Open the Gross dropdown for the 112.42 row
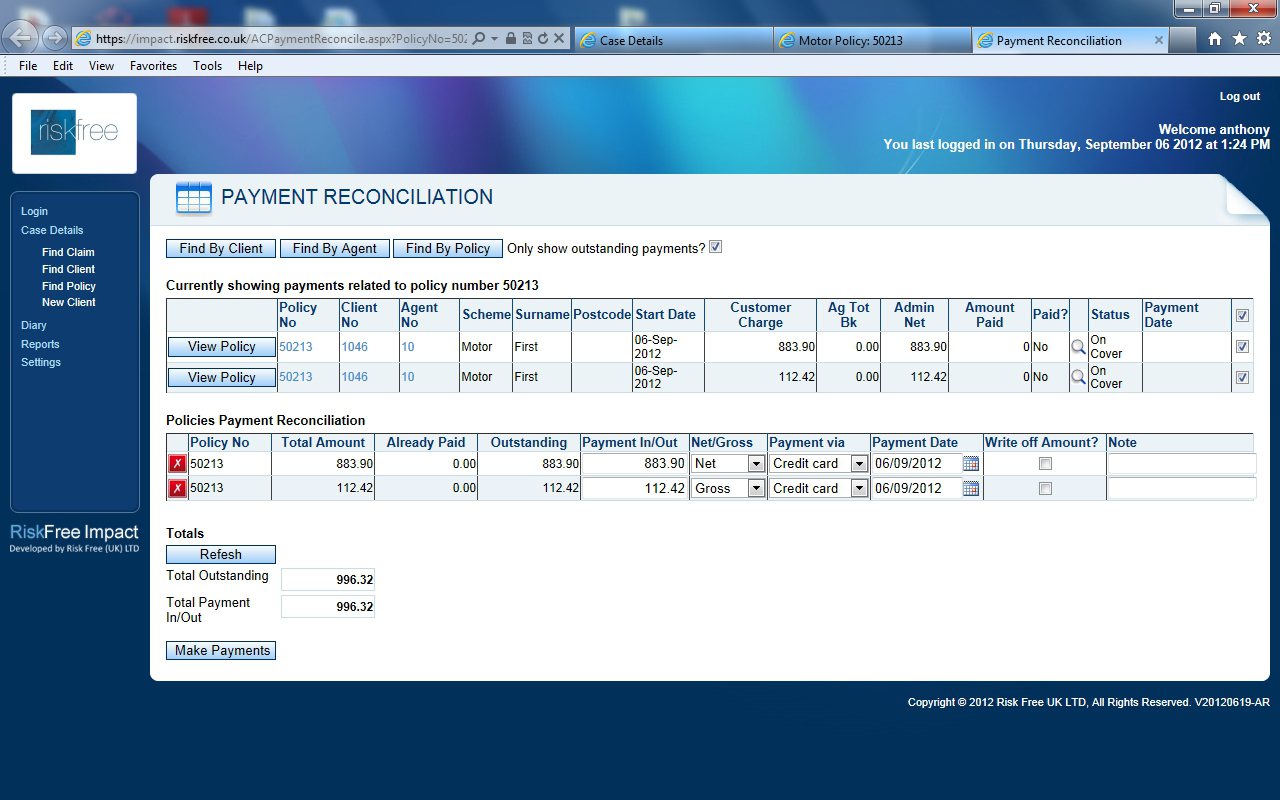 (728, 488)
